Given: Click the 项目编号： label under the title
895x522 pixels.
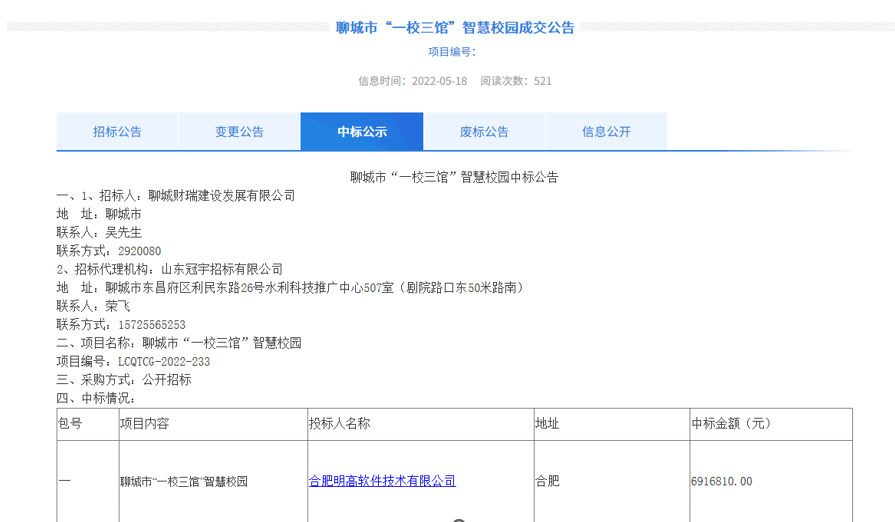Looking at the screenshot, I should pyautogui.click(x=452, y=52).
